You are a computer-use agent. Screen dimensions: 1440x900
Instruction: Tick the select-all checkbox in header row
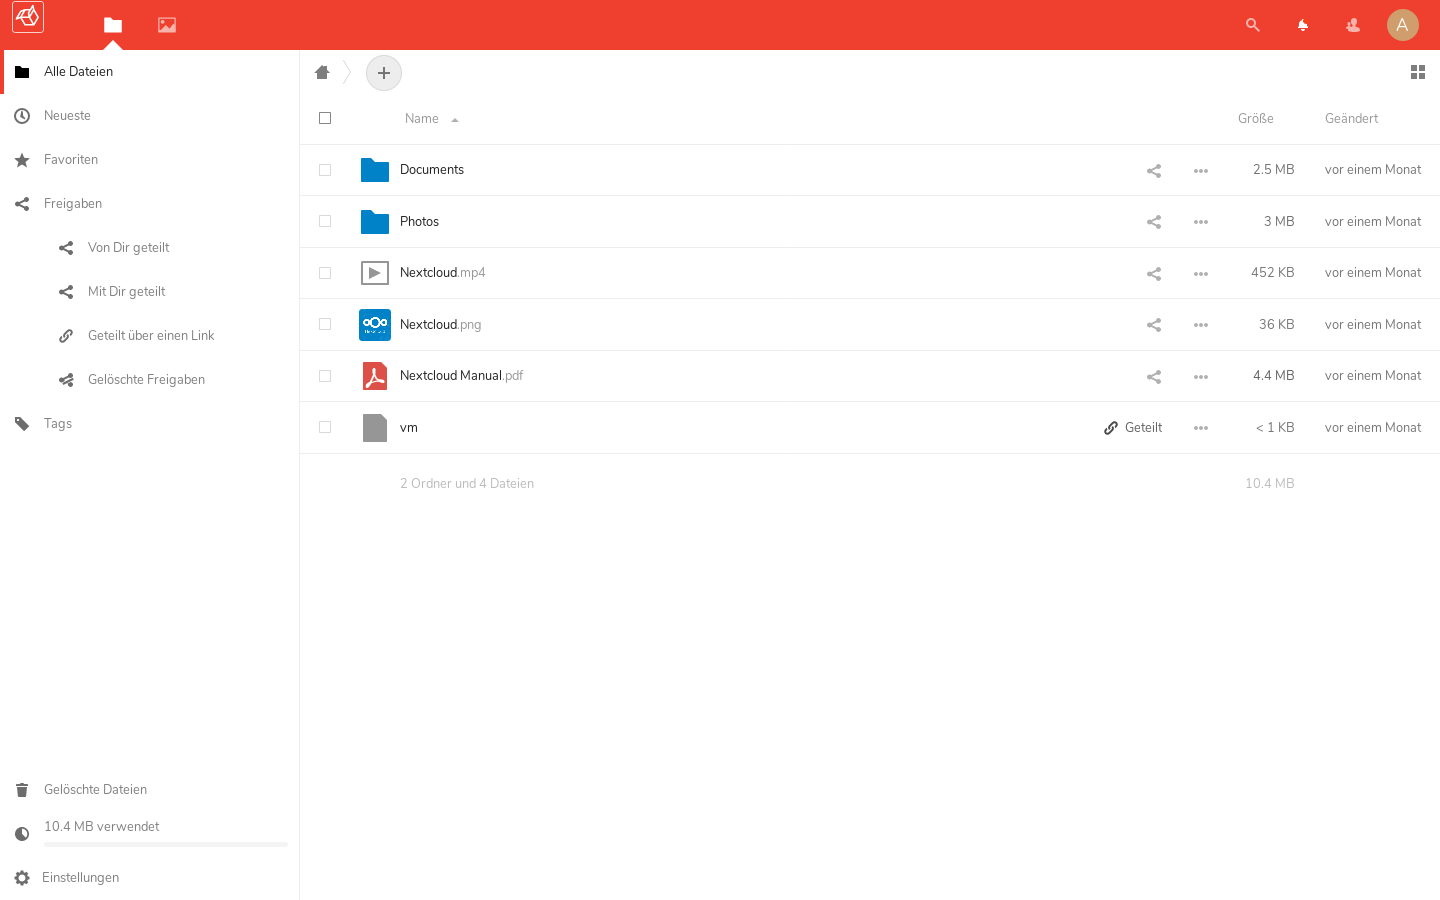point(325,118)
